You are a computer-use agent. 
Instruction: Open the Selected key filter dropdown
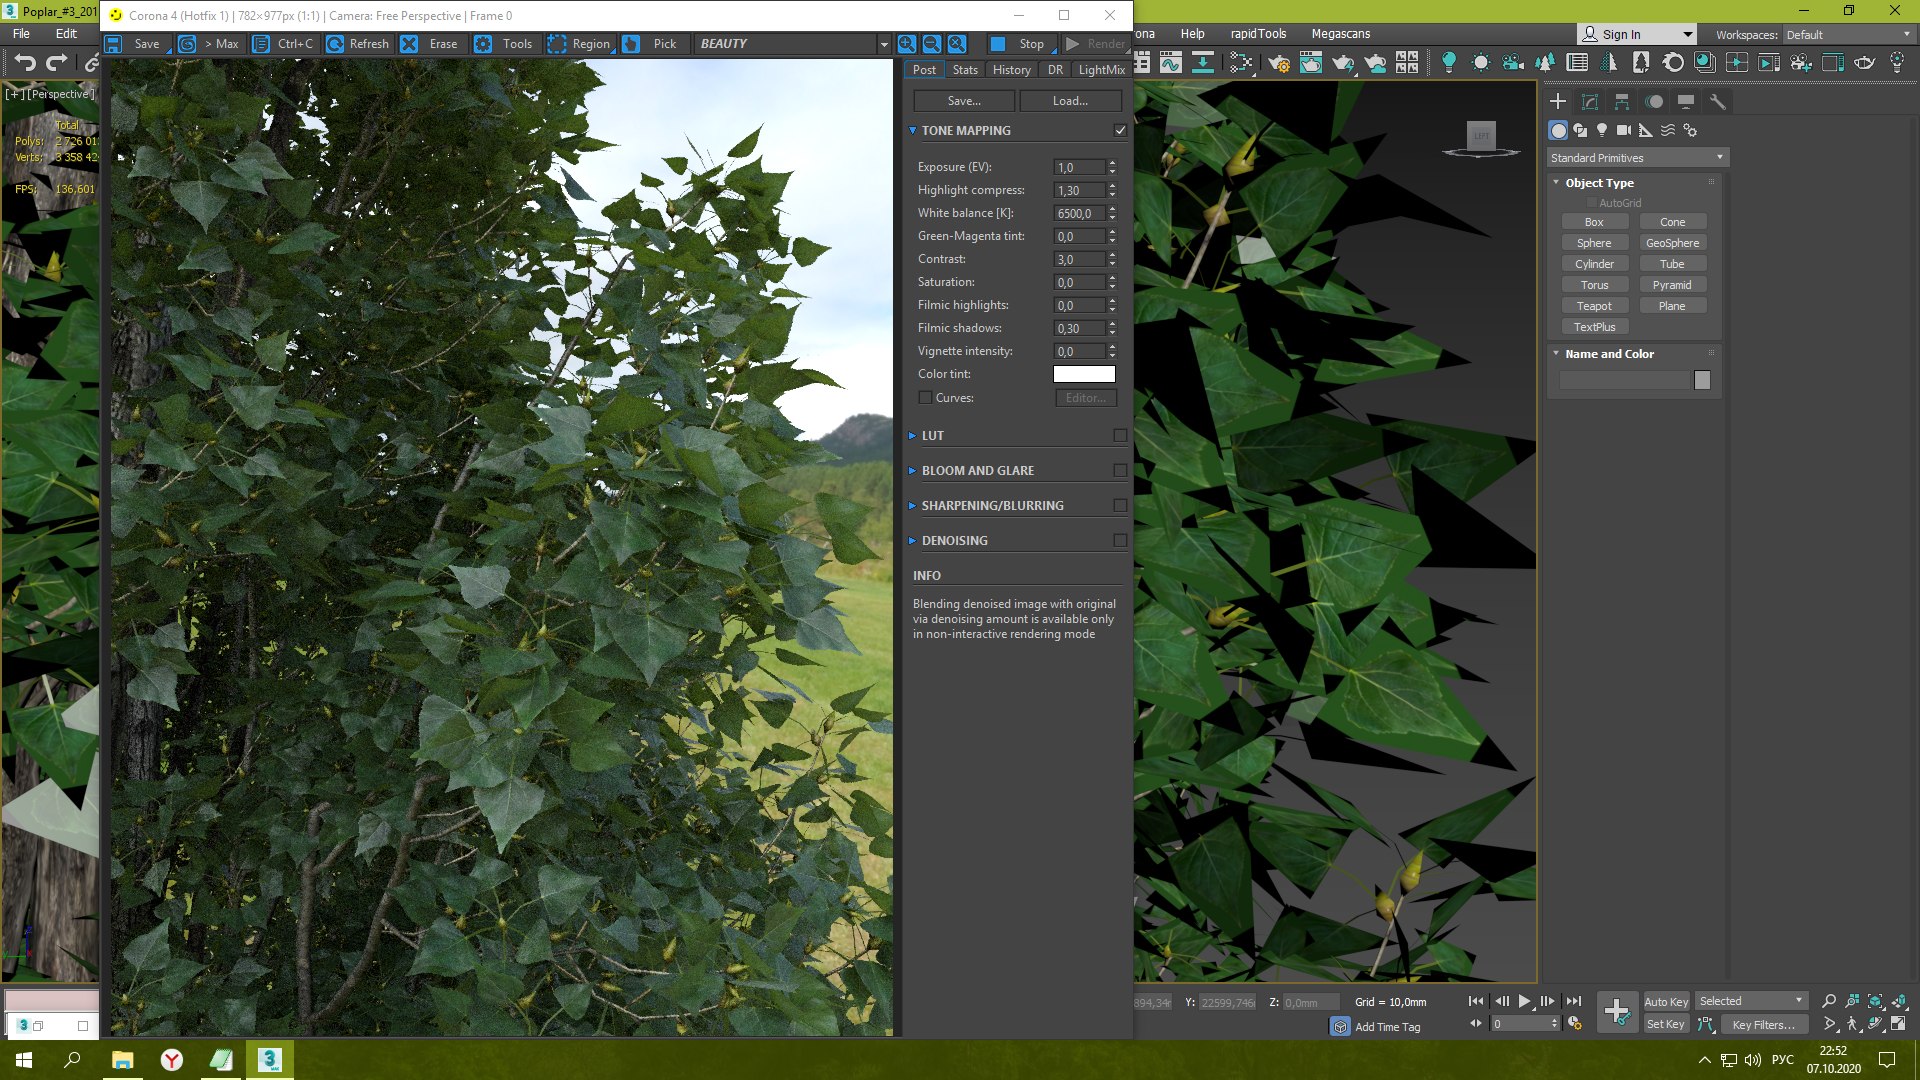[x=1751, y=1001]
